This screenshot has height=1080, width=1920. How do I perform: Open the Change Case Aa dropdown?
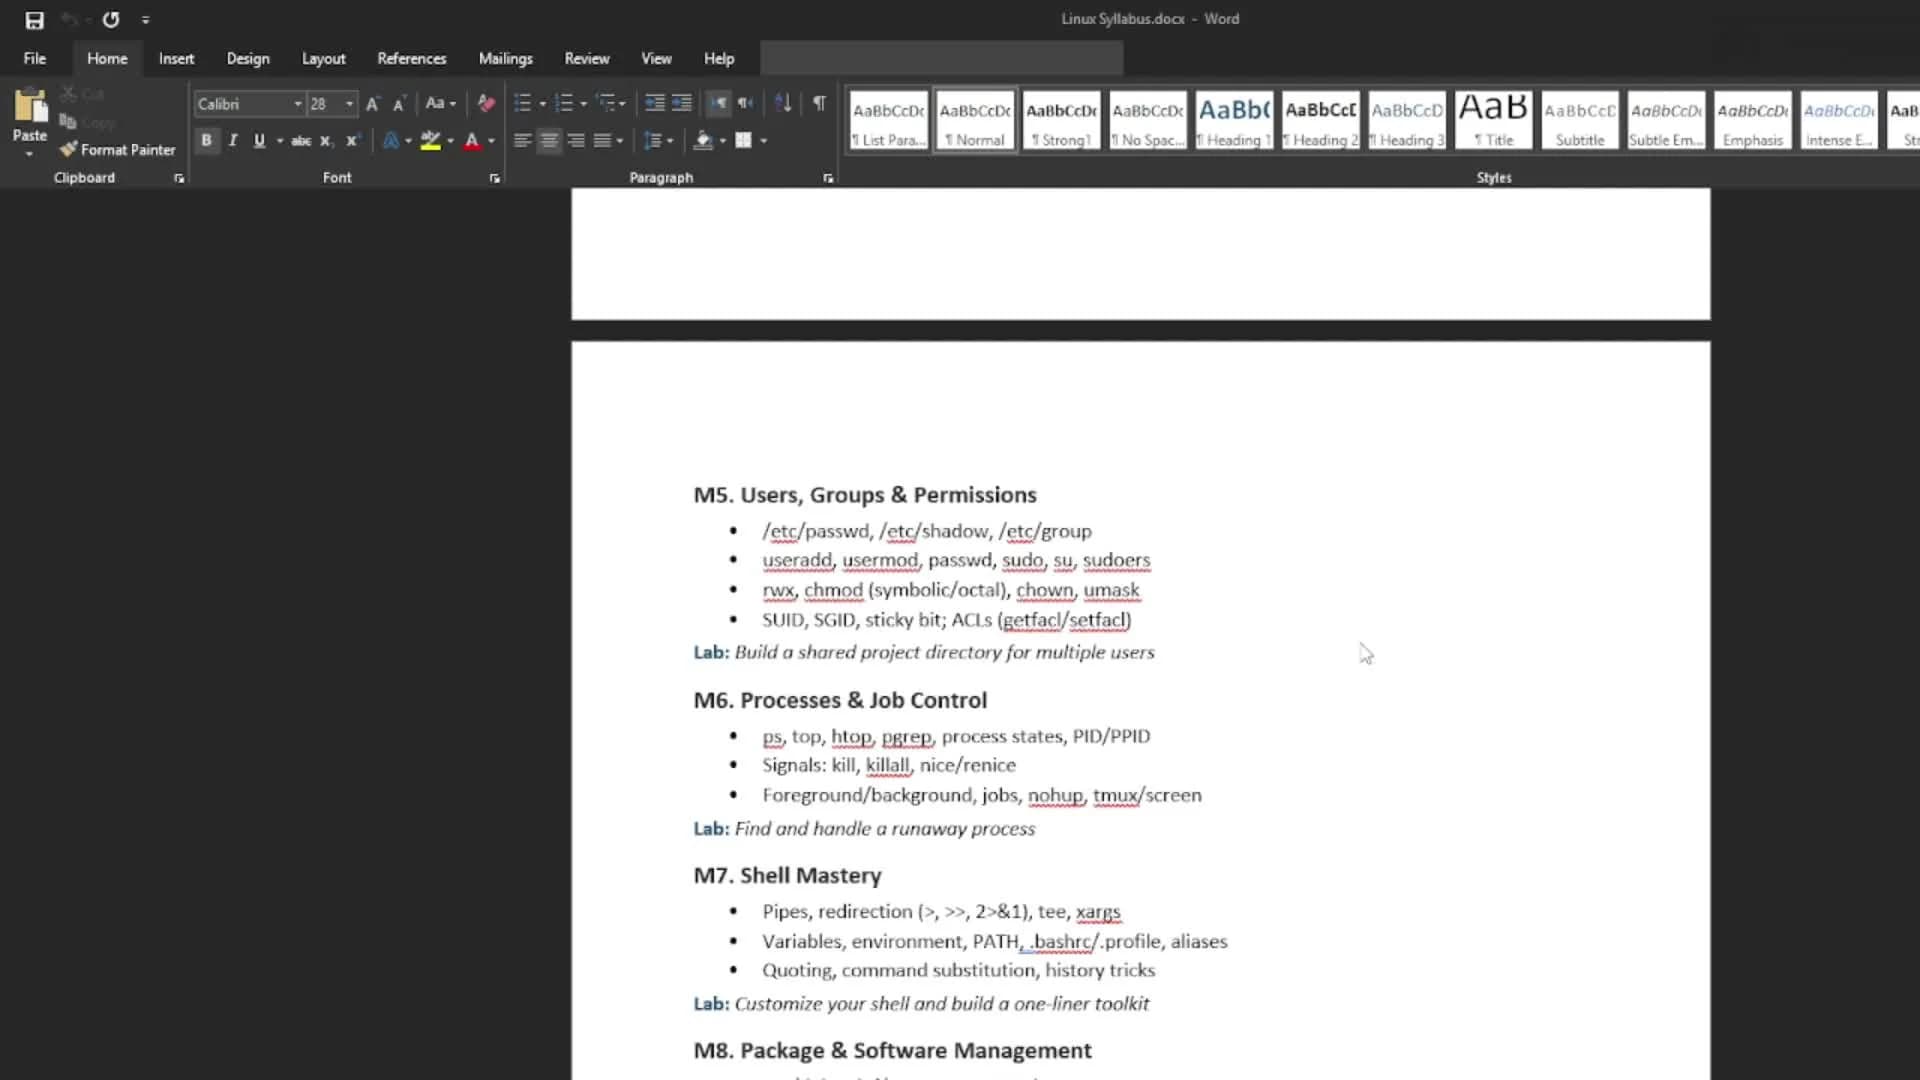440,103
